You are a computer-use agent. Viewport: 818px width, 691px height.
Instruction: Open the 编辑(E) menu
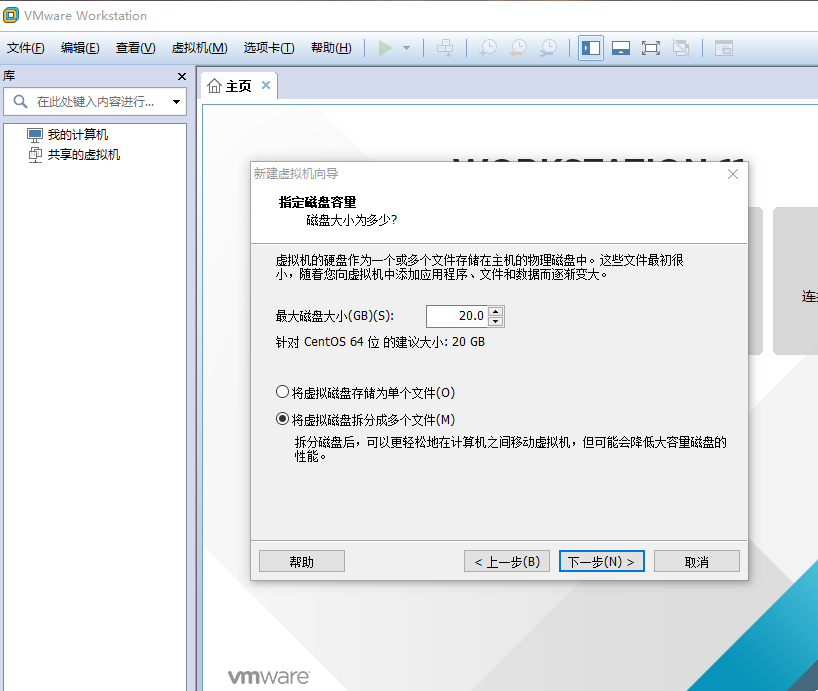(80, 48)
